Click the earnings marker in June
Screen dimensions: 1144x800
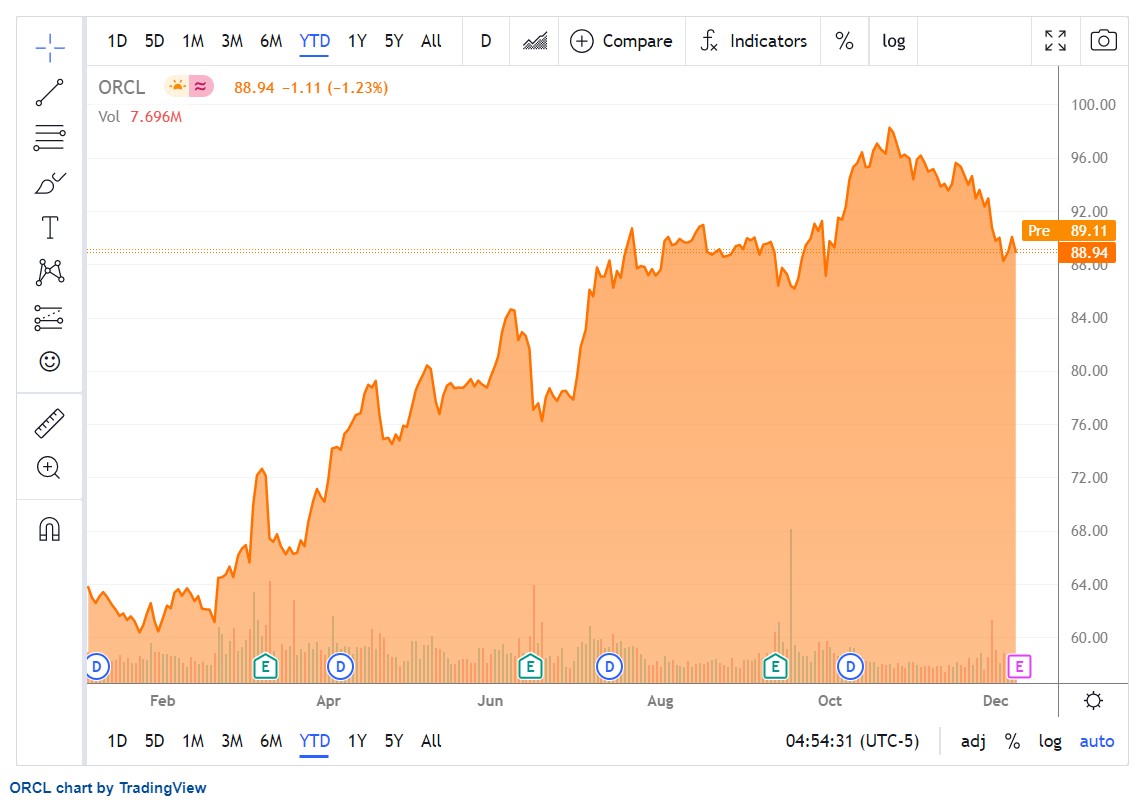(x=530, y=666)
